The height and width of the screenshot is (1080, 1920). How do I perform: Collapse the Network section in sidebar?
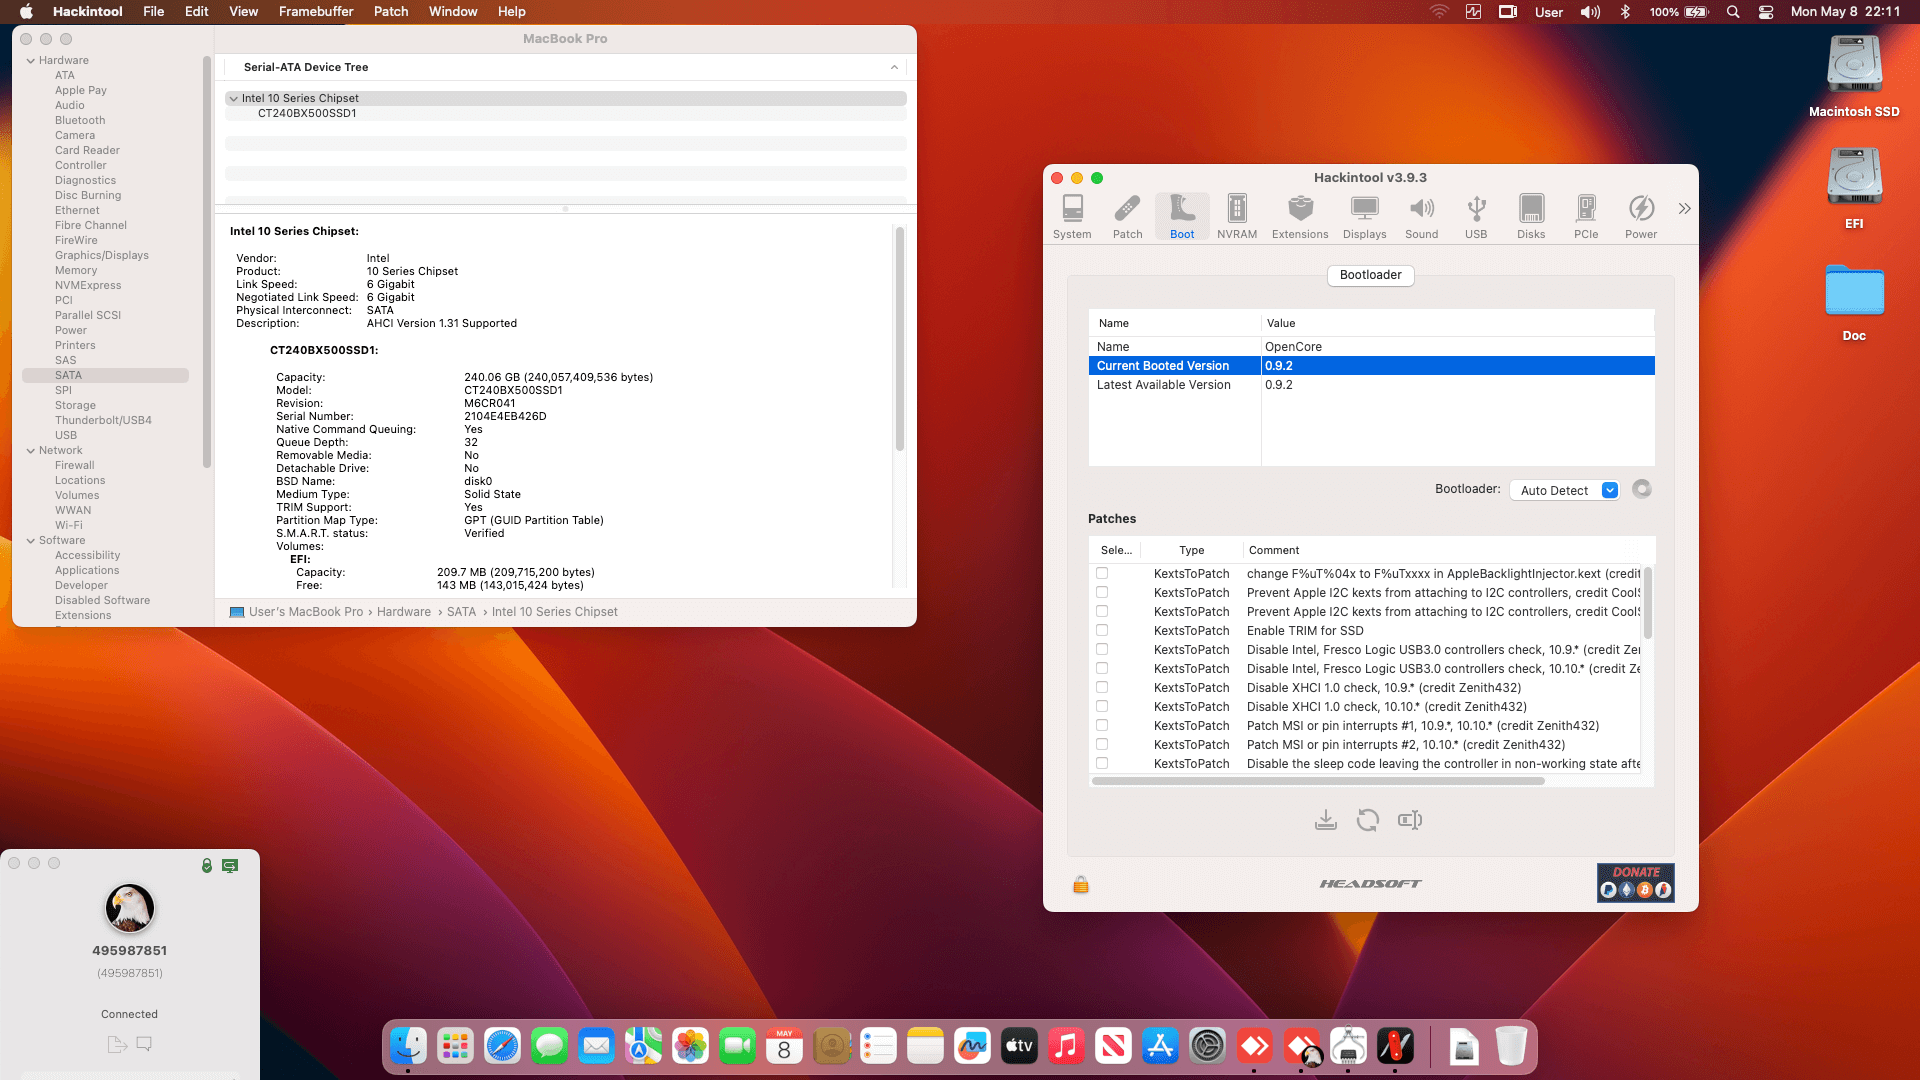31,451
